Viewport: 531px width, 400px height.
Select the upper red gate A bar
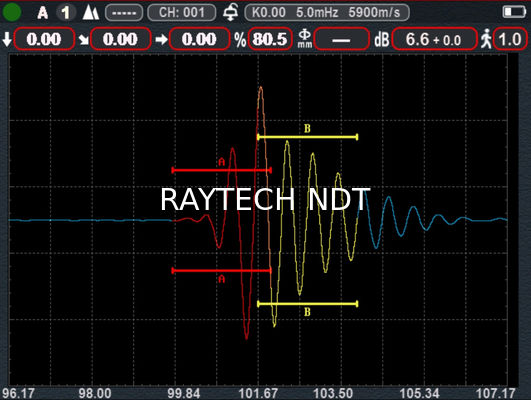[222, 170]
